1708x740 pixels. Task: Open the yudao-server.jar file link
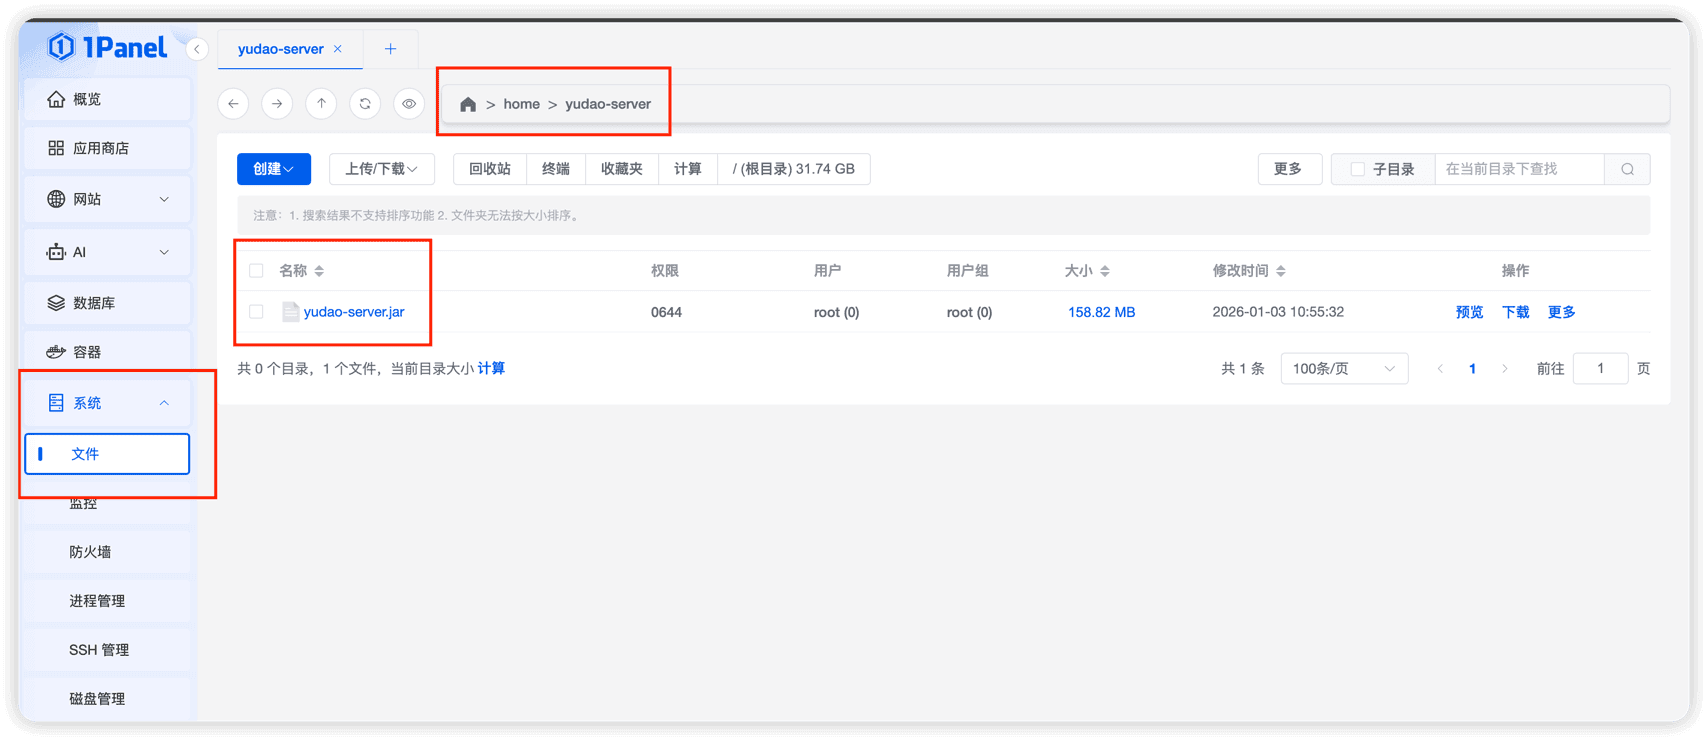point(354,312)
